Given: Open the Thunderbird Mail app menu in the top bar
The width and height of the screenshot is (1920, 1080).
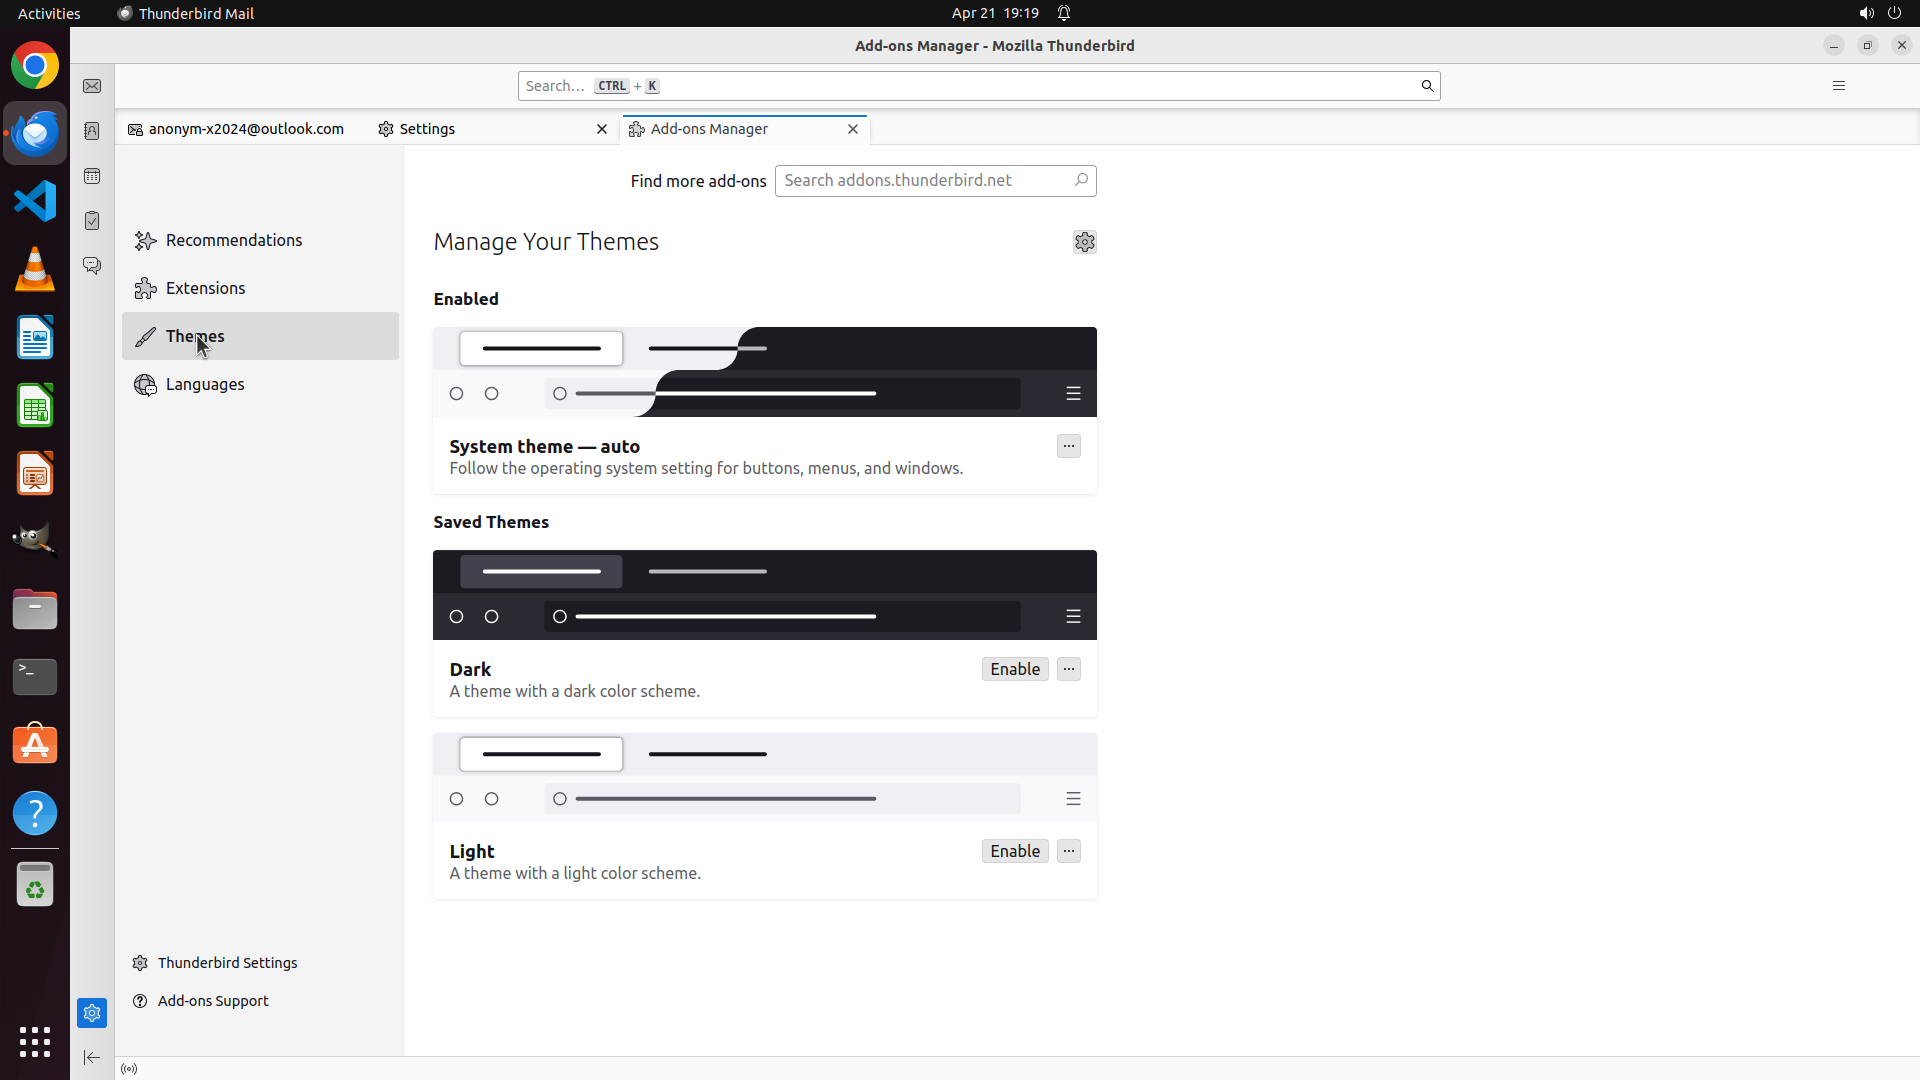Looking at the screenshot, I should pos(186,13).
